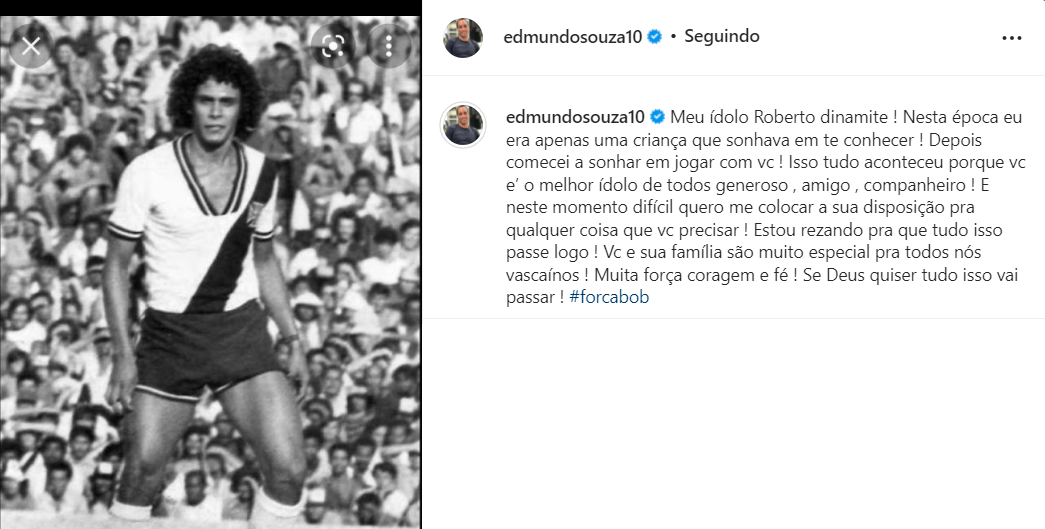Image resolution: width=1045 pixels, height=529 pixels.
Task: Click the empty comments area below the caption
Action: point(733,423)
